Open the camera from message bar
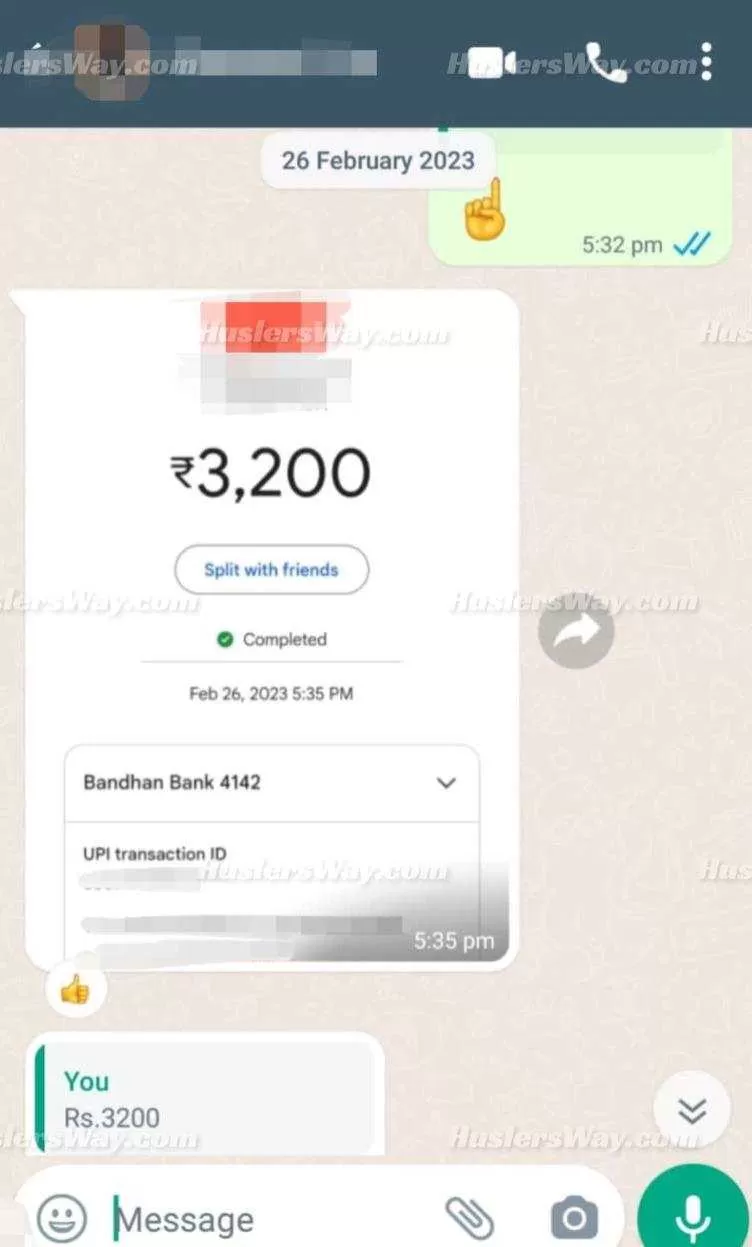Image resolution: width=752 pixels, height=1247 pixels. [x=574, y=1218]
